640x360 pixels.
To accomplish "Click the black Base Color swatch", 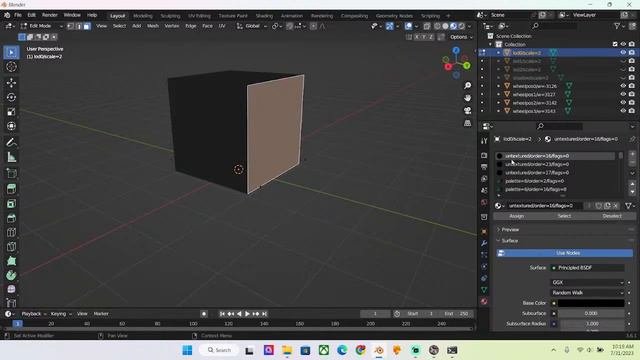I will [x=591, y=303].
